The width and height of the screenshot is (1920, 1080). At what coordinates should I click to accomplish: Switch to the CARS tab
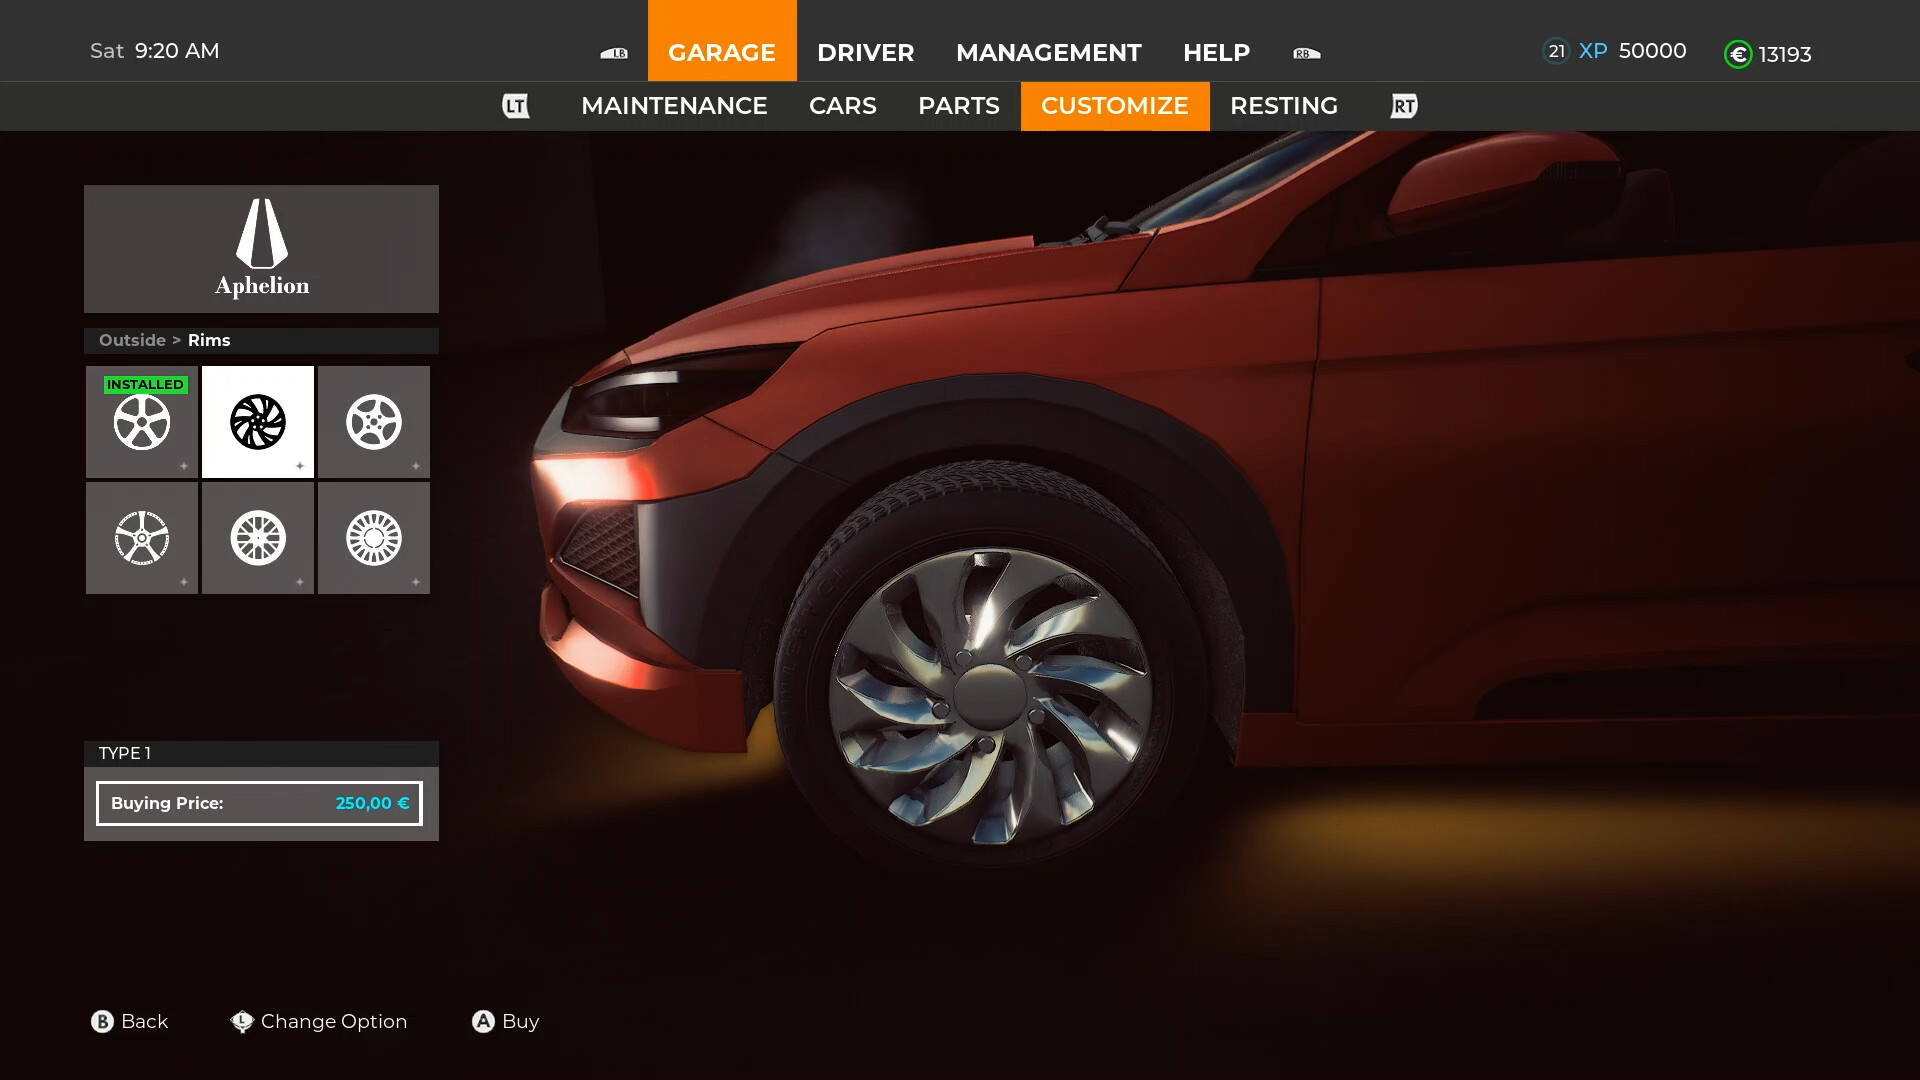click(x=843, y=106)
